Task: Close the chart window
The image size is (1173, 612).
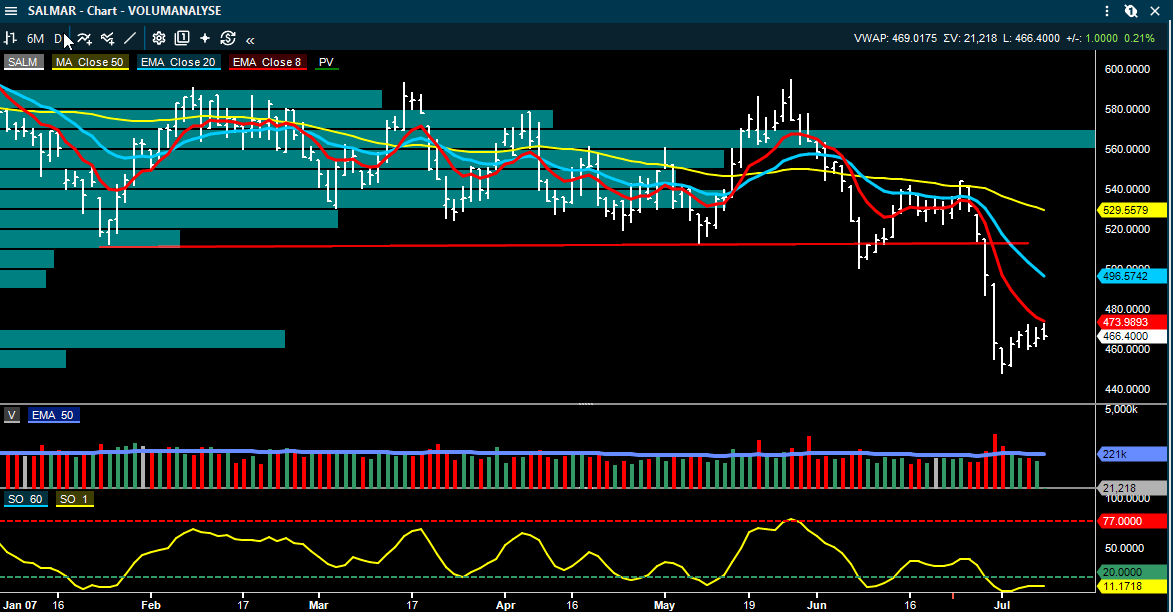Action: click(x=1155, y=10)
